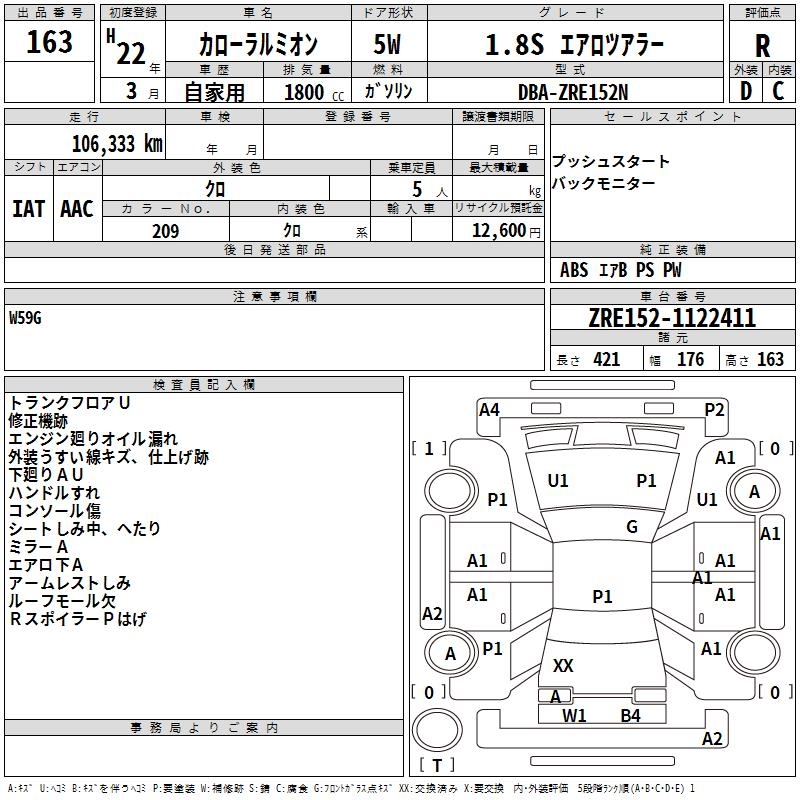
Task: Select the P2 mark on the diagram
Action: (714, 409)
